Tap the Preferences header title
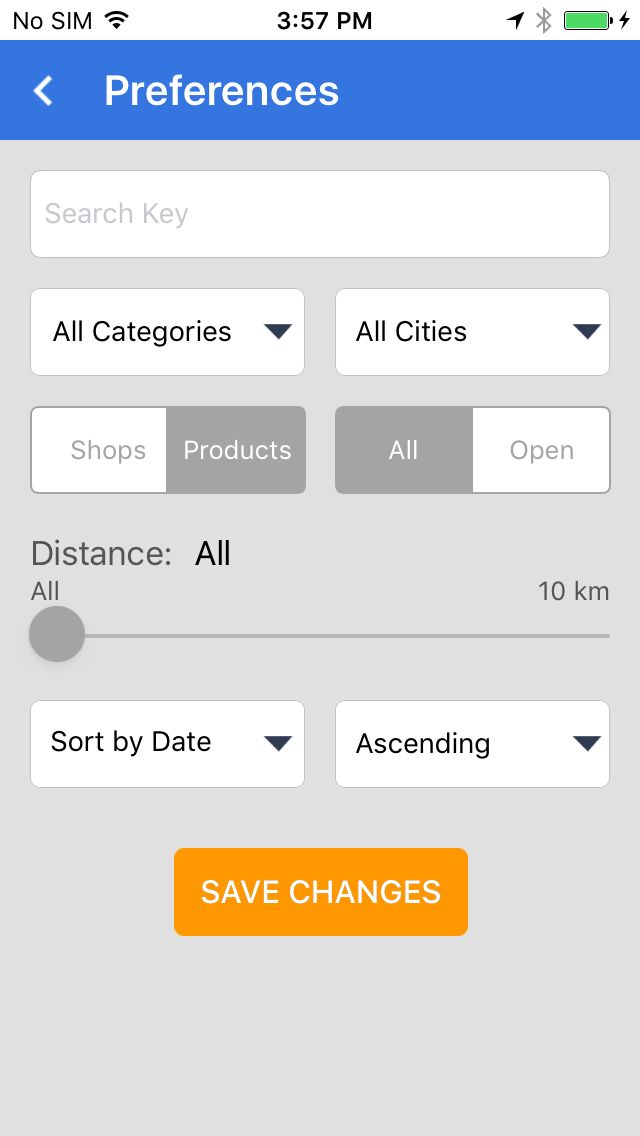This screenshot has height=1136, width=640. [221, 91]
